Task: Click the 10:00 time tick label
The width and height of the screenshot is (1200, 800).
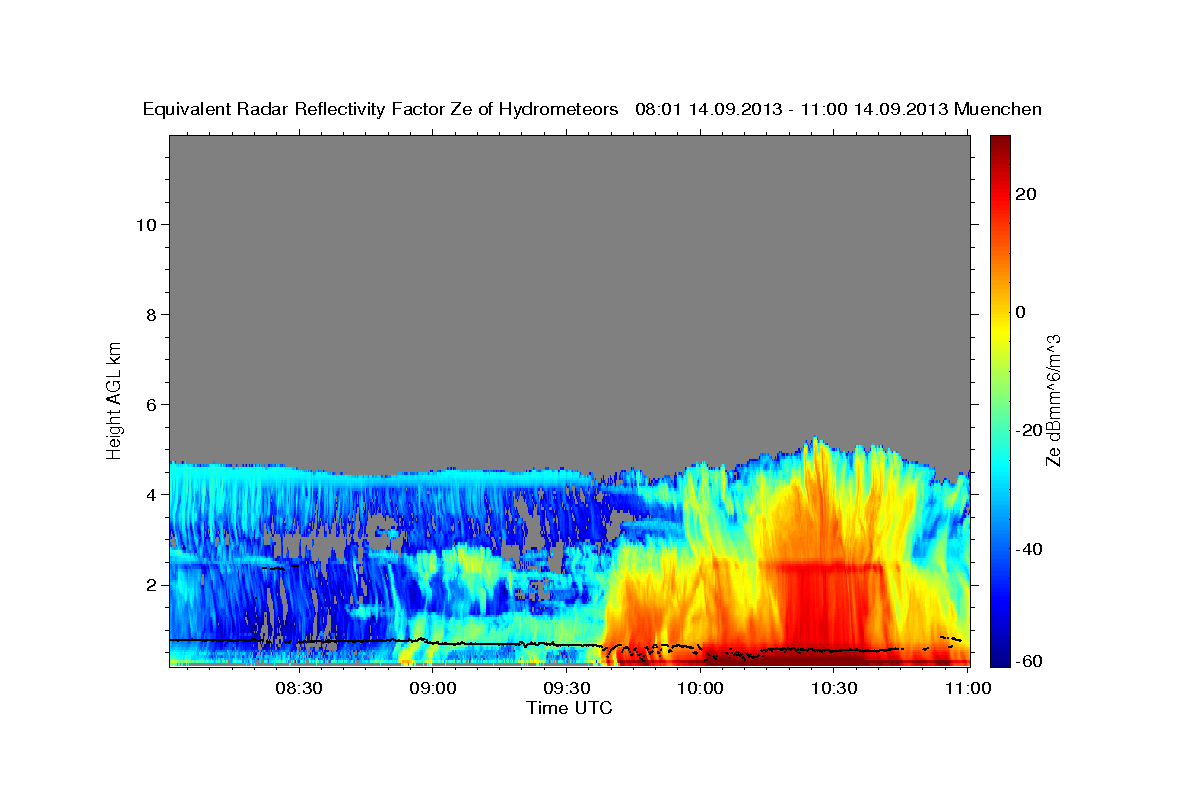Action: point(701,688)
